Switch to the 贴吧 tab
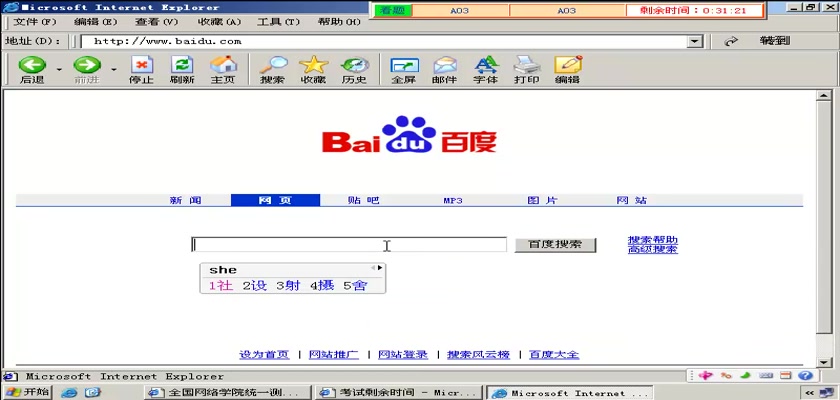 point(364,200)
